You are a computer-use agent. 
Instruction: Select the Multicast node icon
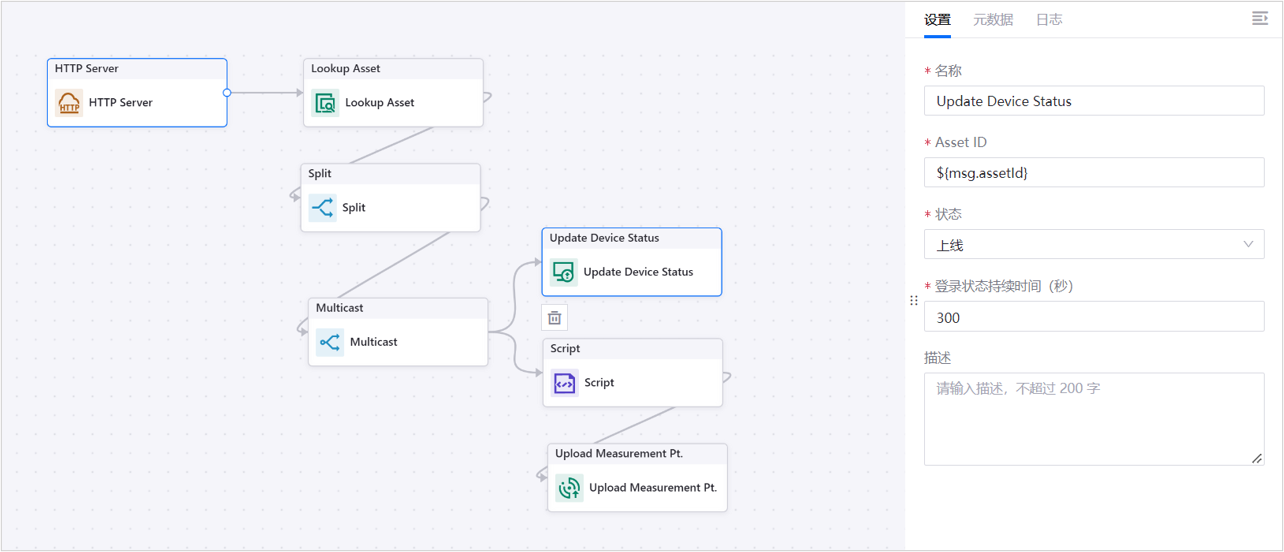tap(329, 342)
